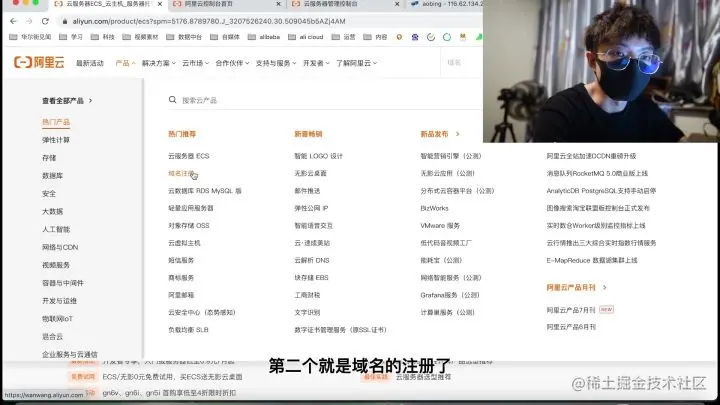Click the browser forward arrow
The height and width of the screenshot is (405, 720).
click(29, 21)
